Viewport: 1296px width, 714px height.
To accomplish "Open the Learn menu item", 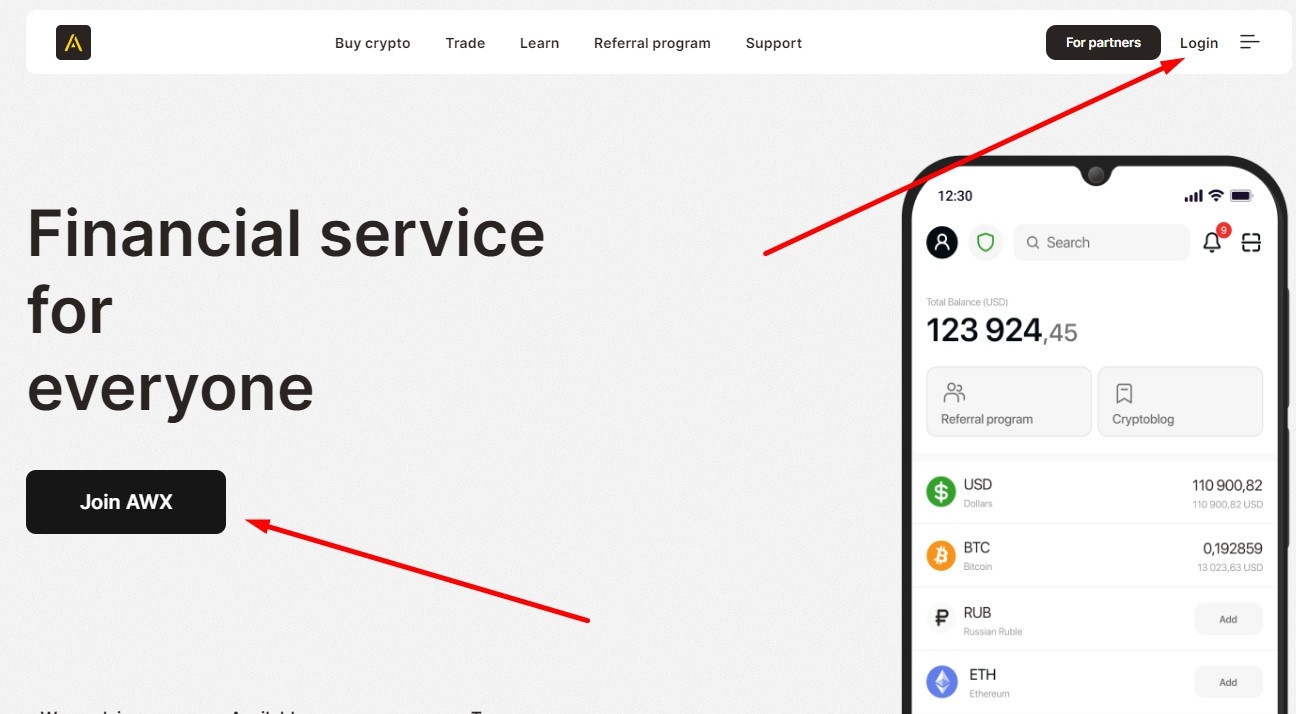I will [x=539, y=43].
